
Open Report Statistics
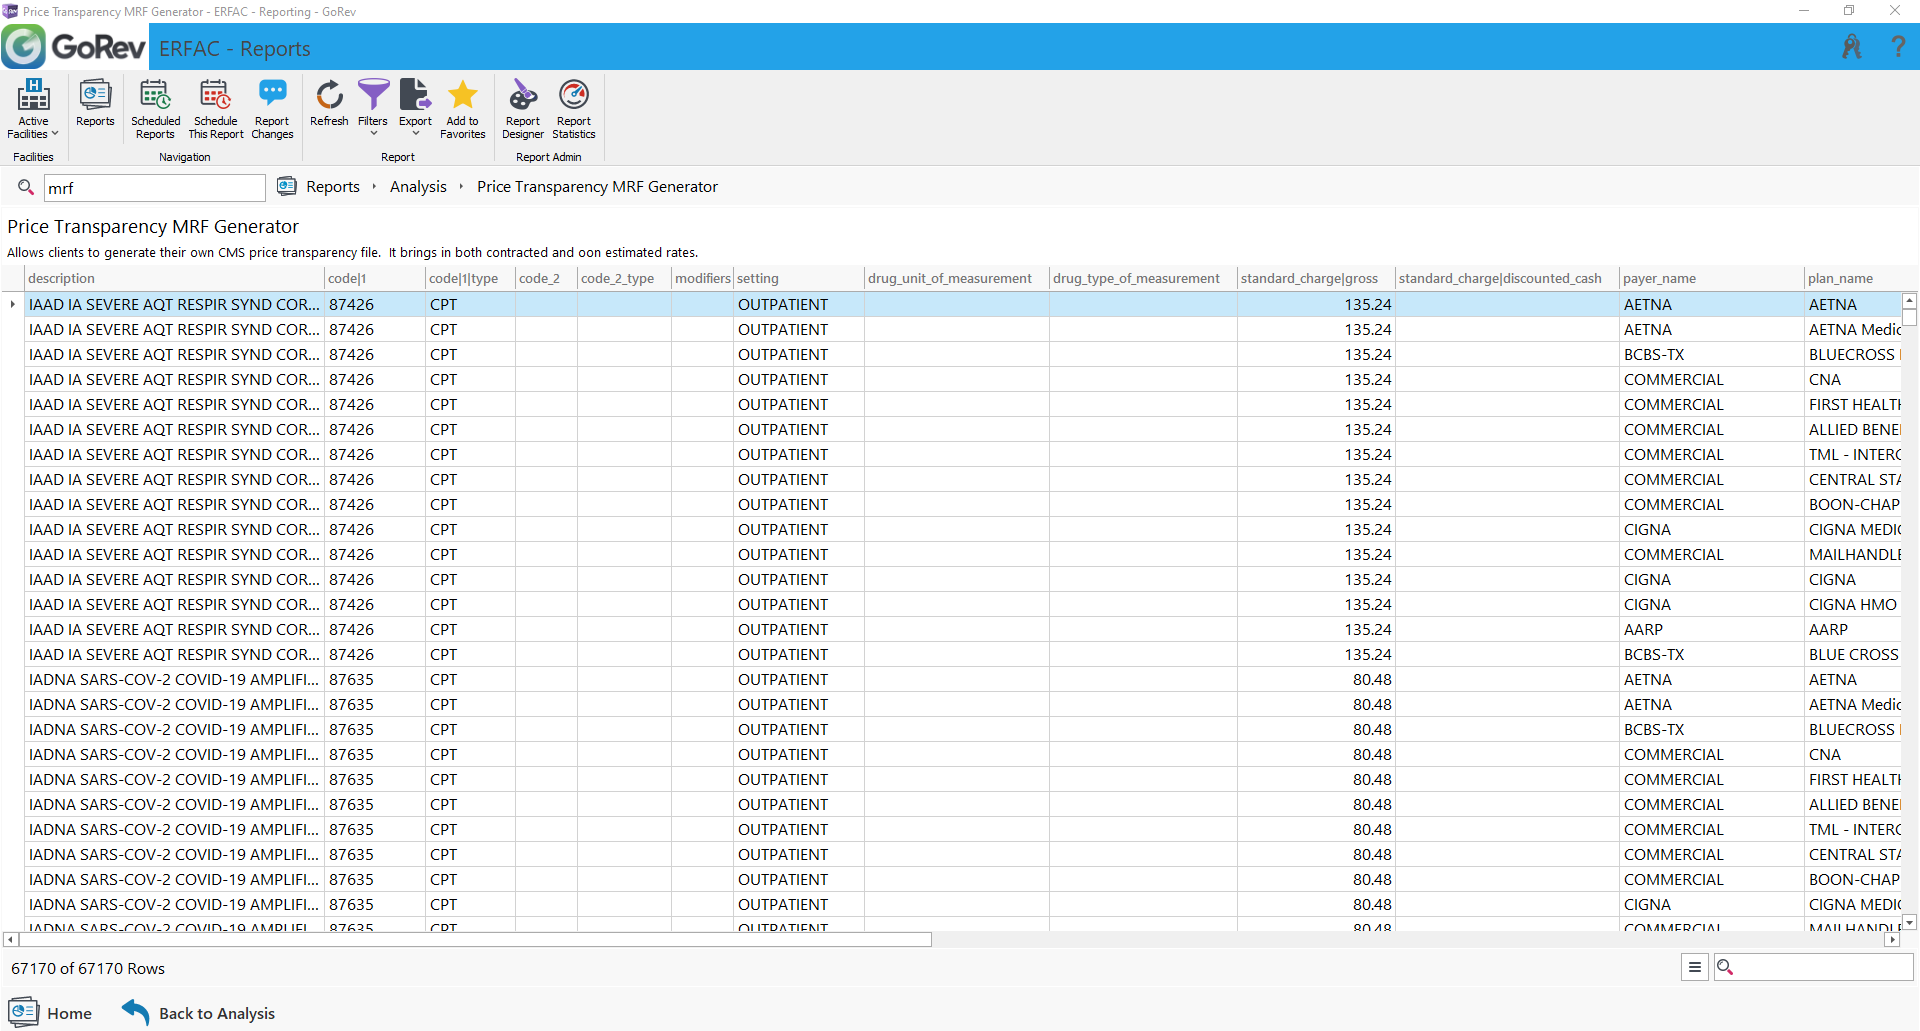point(574,109)
